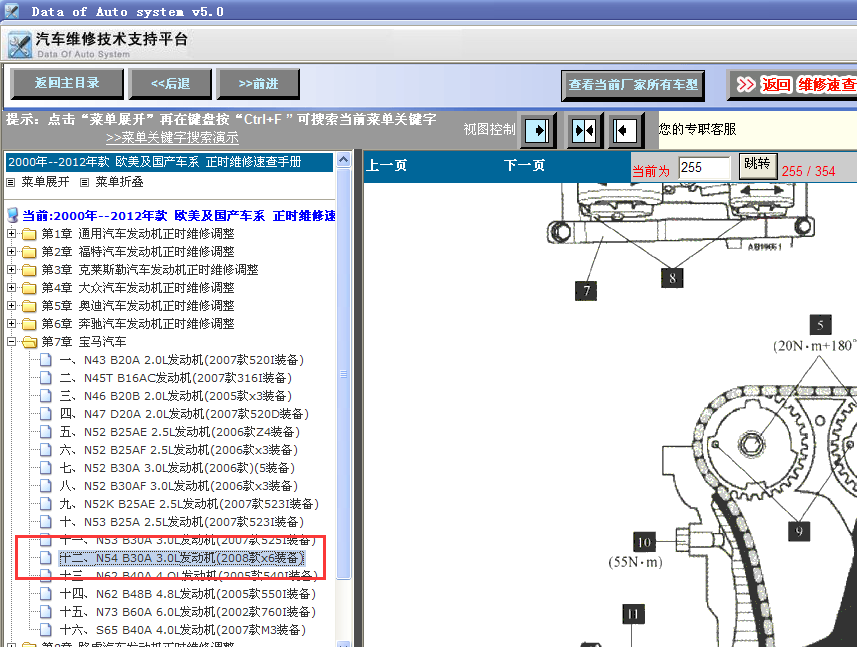The image size is (857, 647).
Task: Click the page icon beside N52 B30A 3.0L entry
Action: point(46,468)
